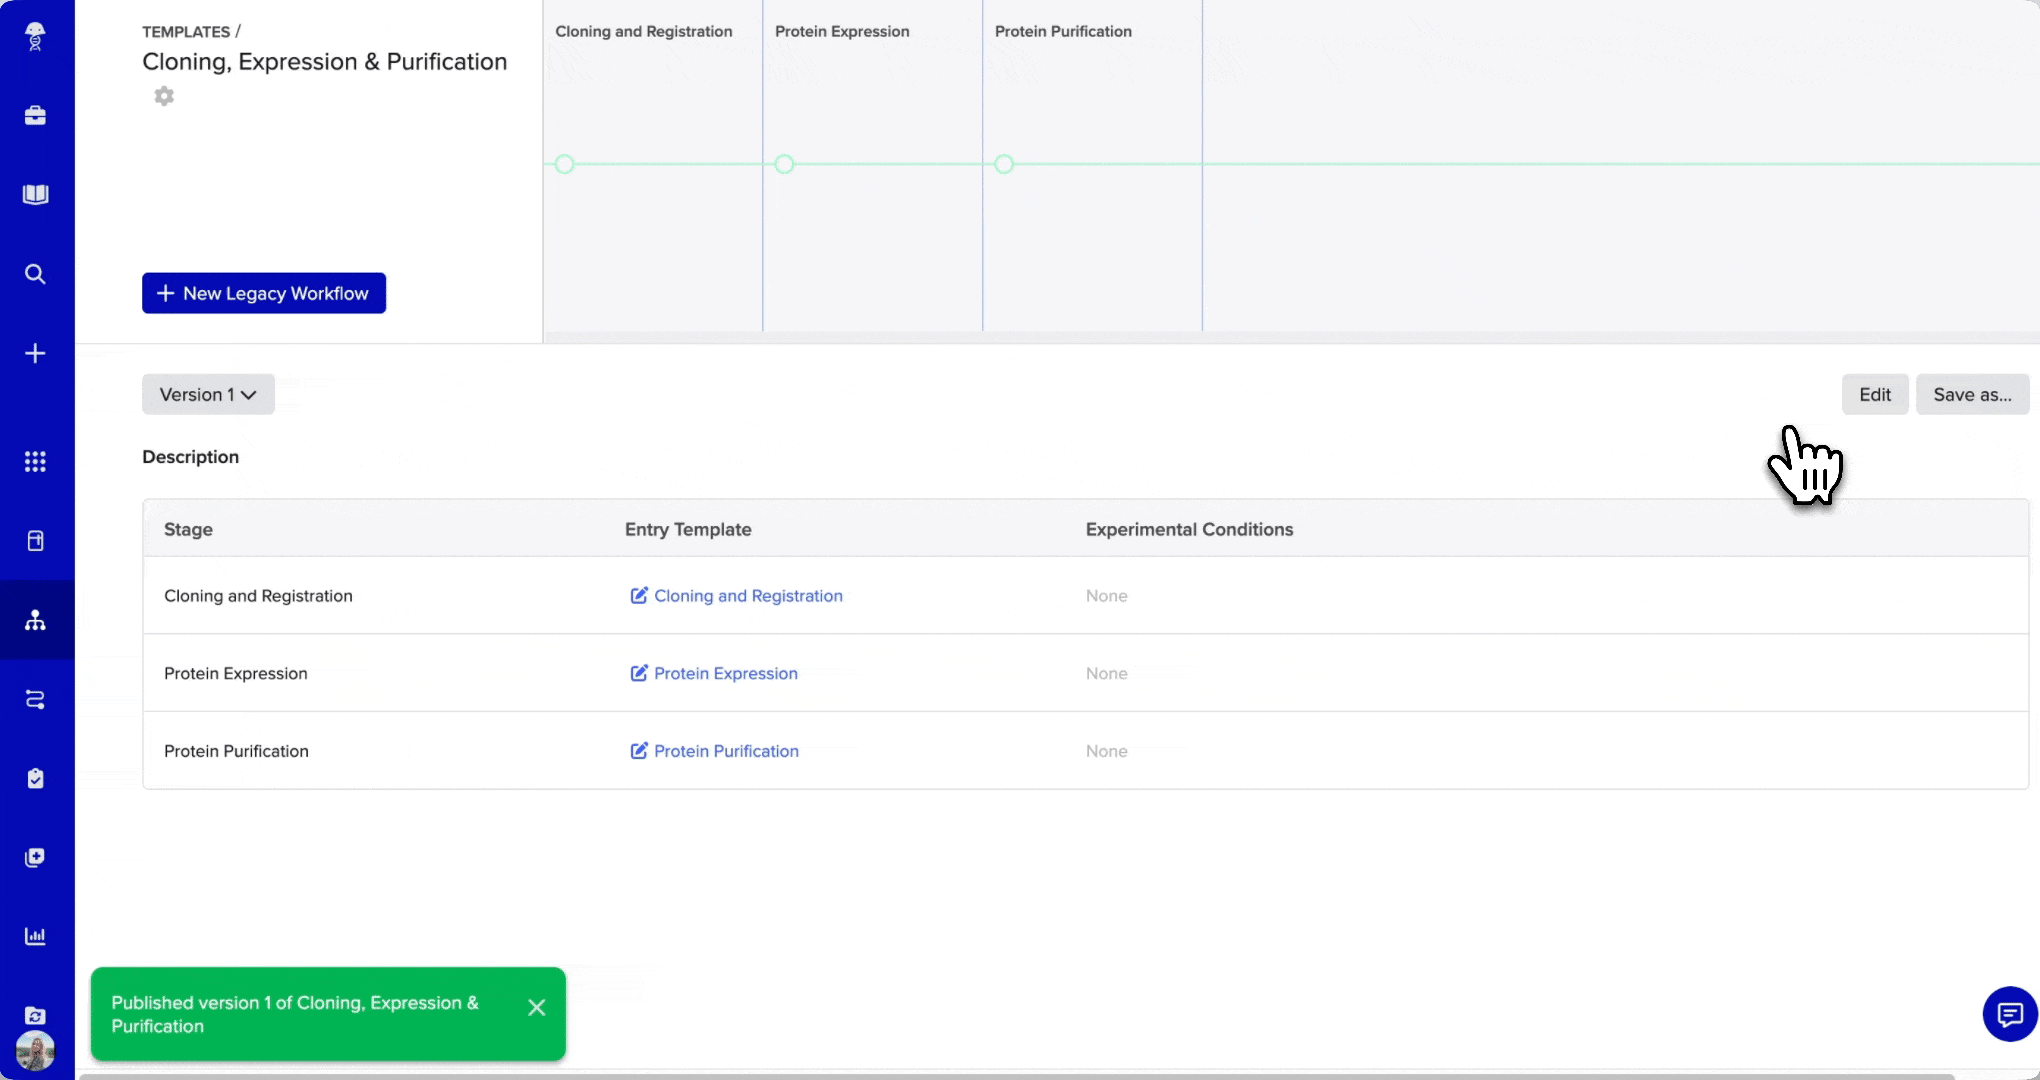The width and height of the screenshot is (2040, 1080).
Task: Click a stage node on the green workflow timeline
Action: [x=784, y=163]
